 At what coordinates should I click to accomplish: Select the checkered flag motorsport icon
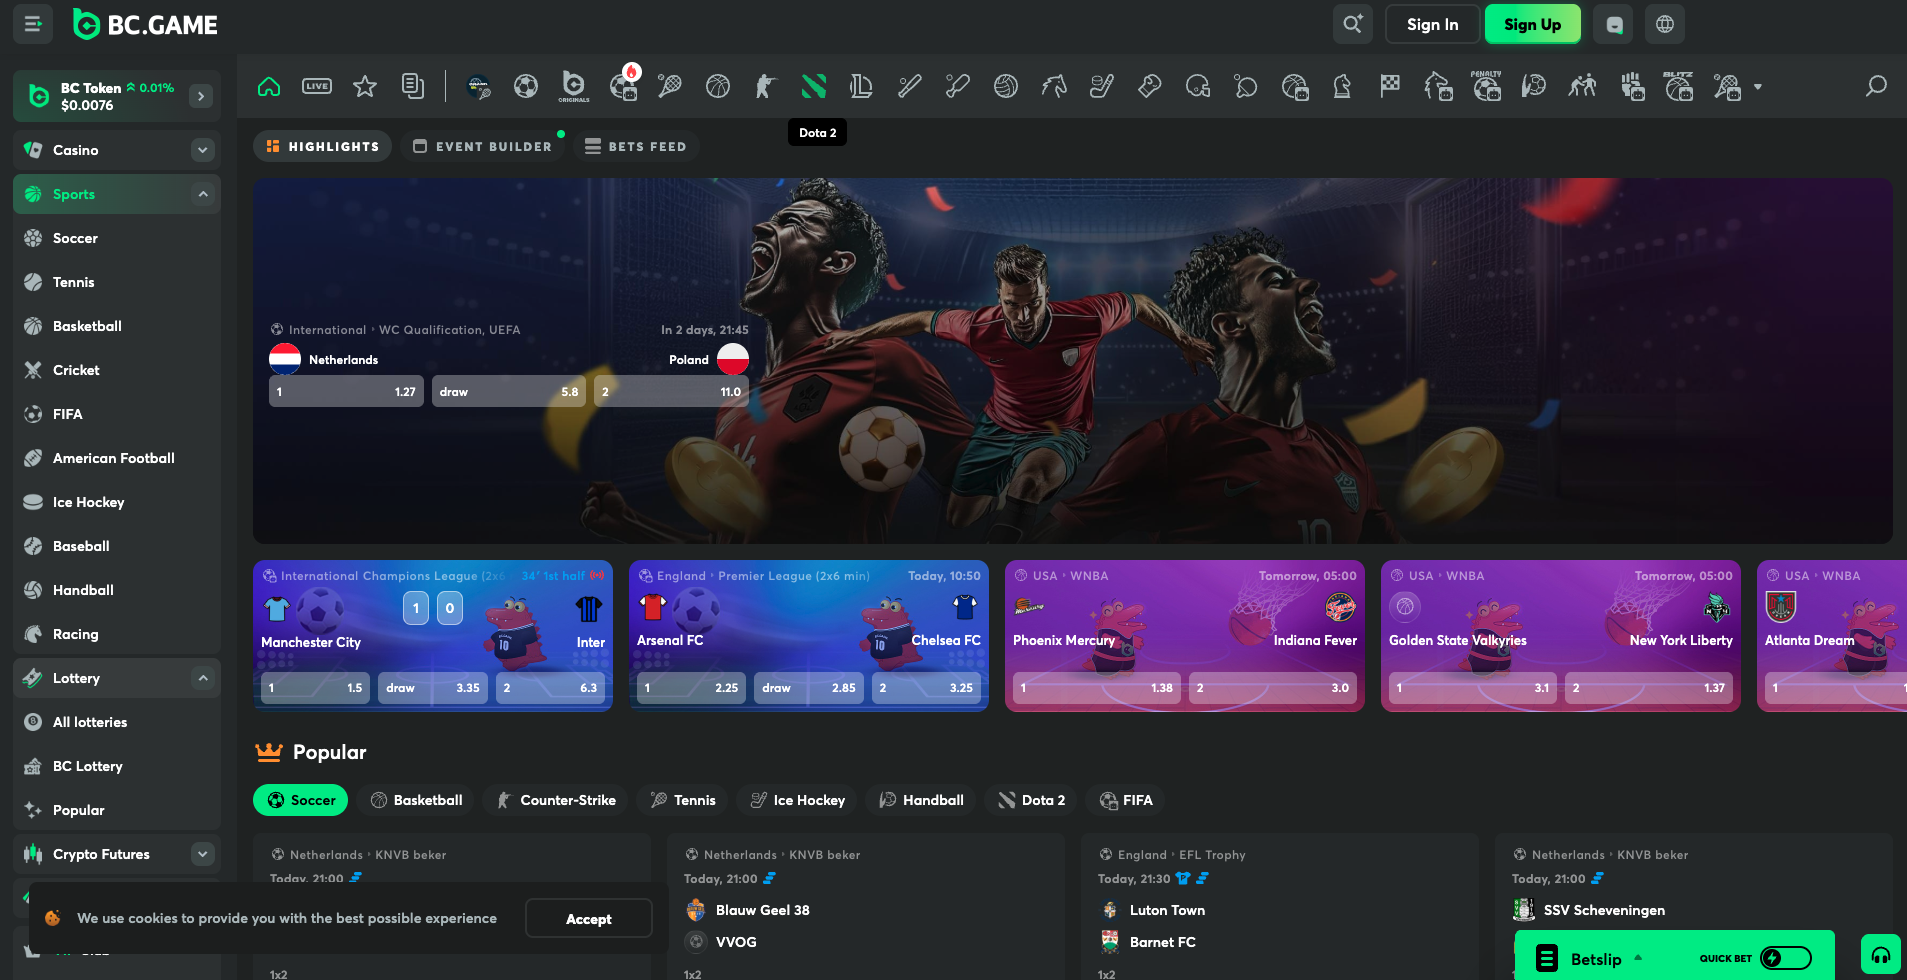[x=1390, y=86]
